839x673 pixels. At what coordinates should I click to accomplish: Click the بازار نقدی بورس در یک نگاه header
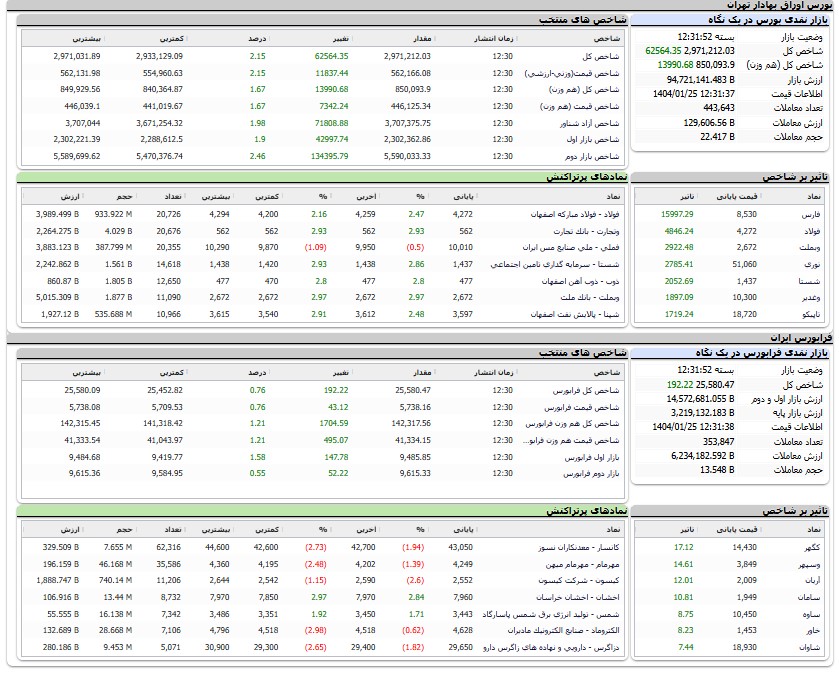coord(768,20)
